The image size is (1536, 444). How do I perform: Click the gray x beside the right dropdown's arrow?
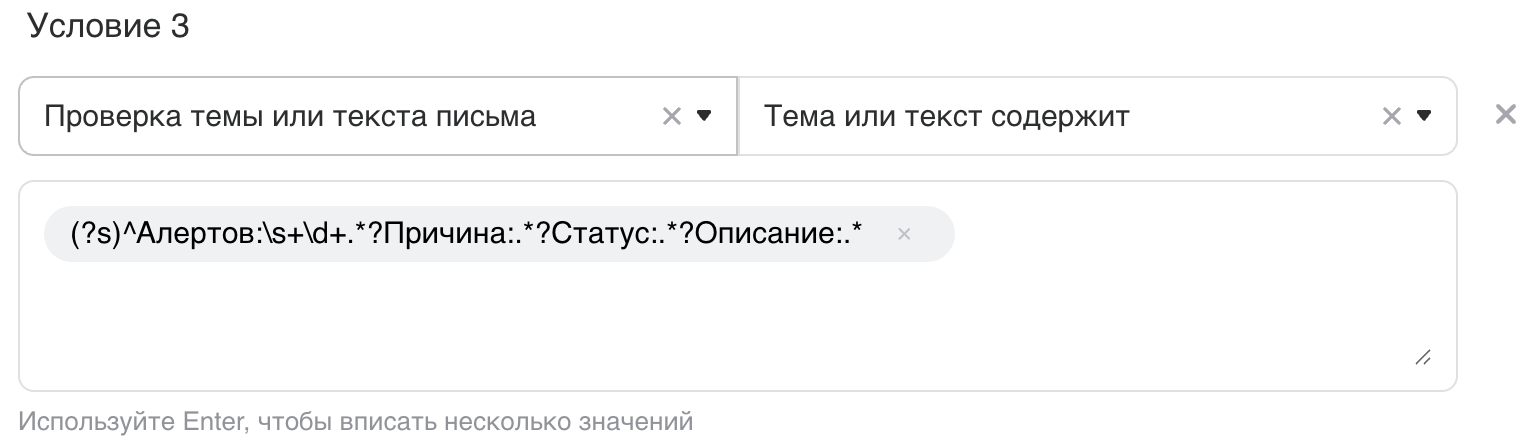tap(1391, 117)
